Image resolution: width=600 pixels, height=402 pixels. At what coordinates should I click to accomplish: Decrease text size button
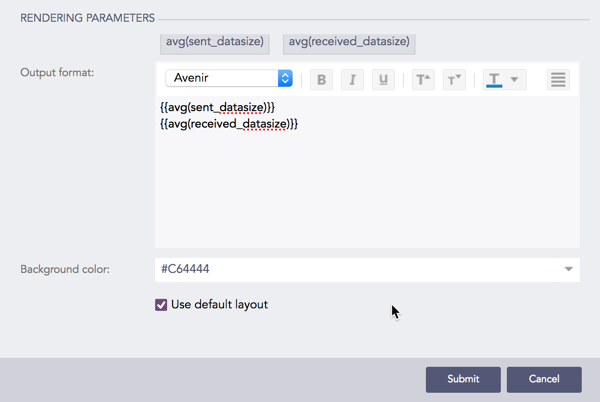(x=454, y=80)
